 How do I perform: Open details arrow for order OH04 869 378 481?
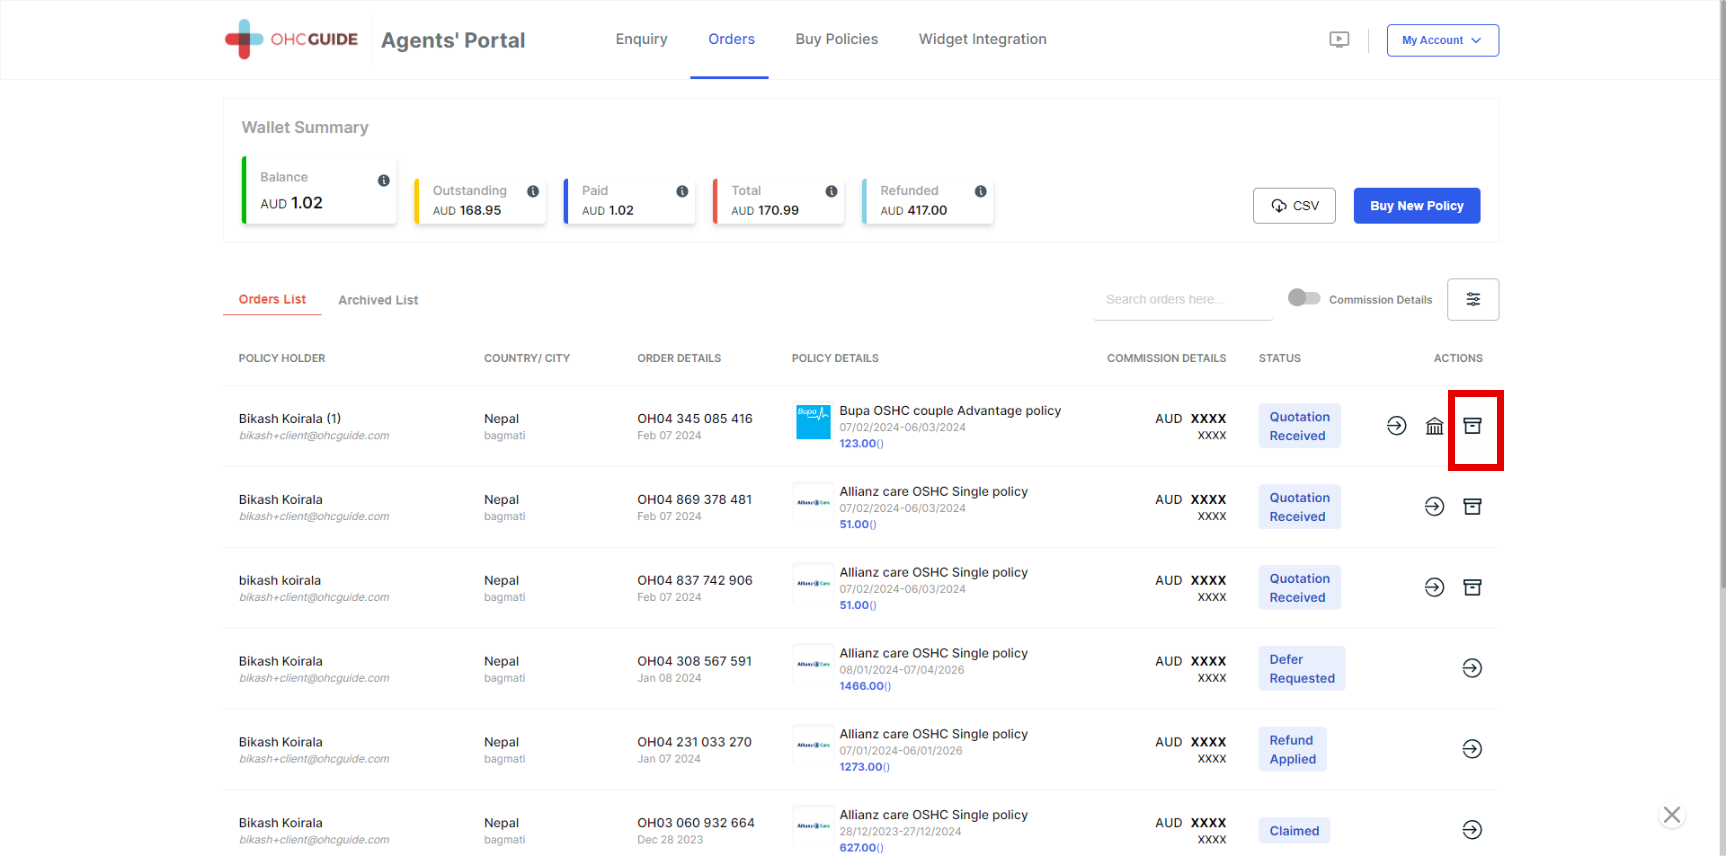(1434, 507)
